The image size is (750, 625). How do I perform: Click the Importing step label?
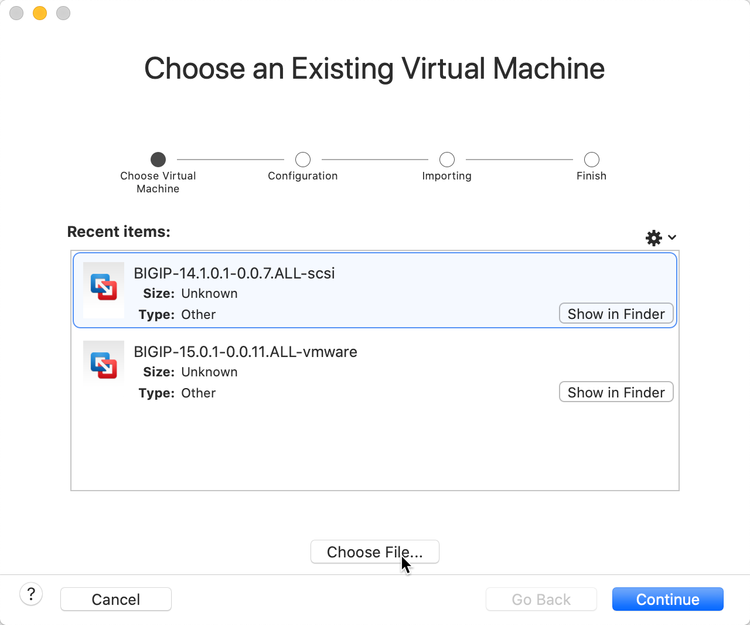447,176
